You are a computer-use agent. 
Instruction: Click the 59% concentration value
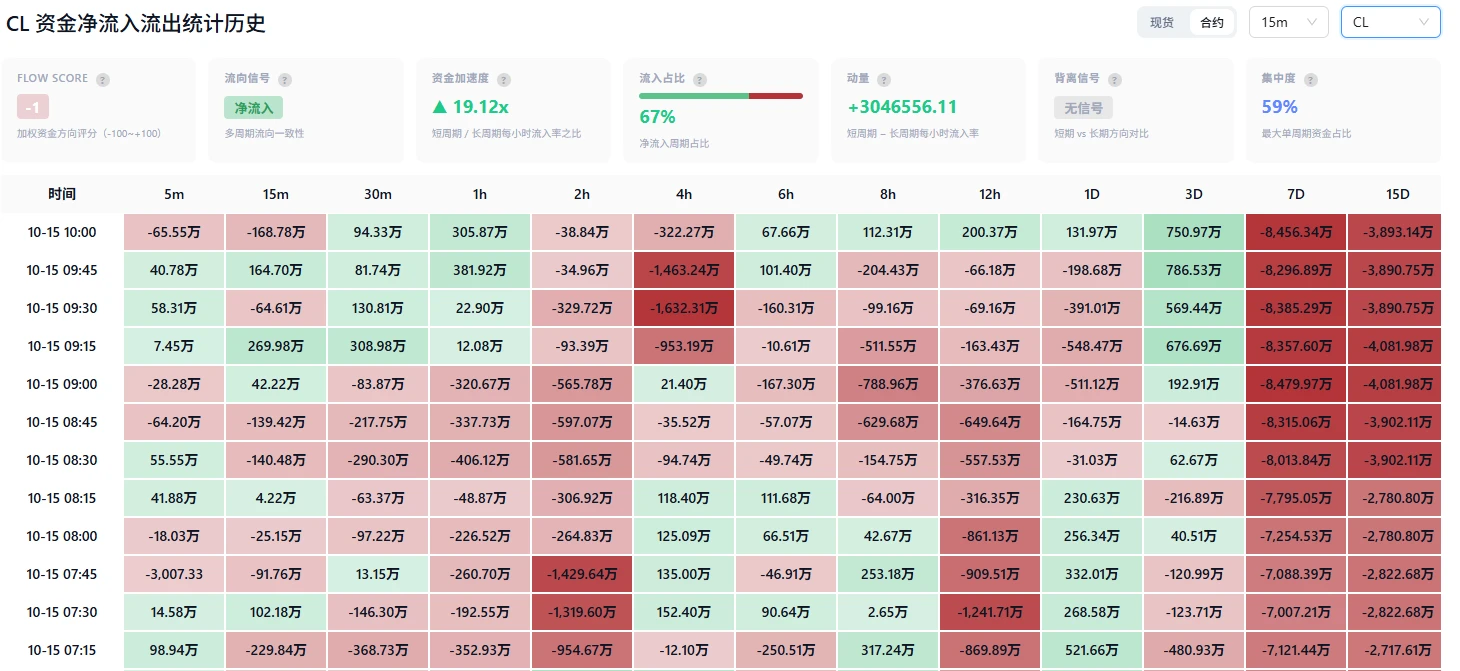click(x=1280, y=107)
